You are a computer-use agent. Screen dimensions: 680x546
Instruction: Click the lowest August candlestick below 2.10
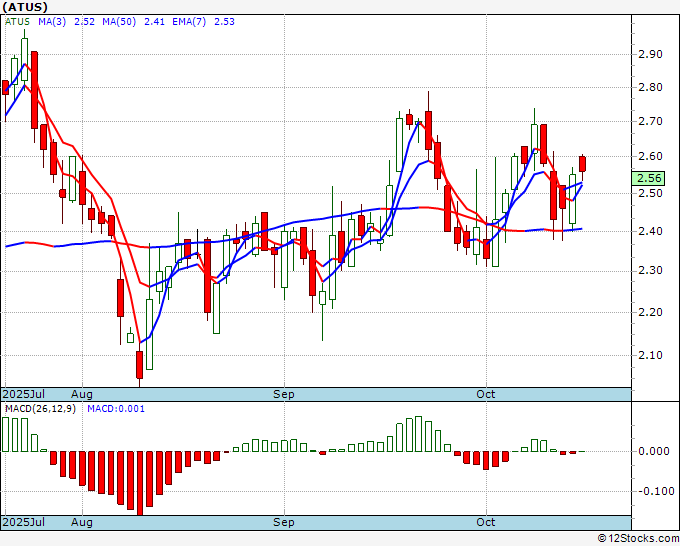point(139,365)
